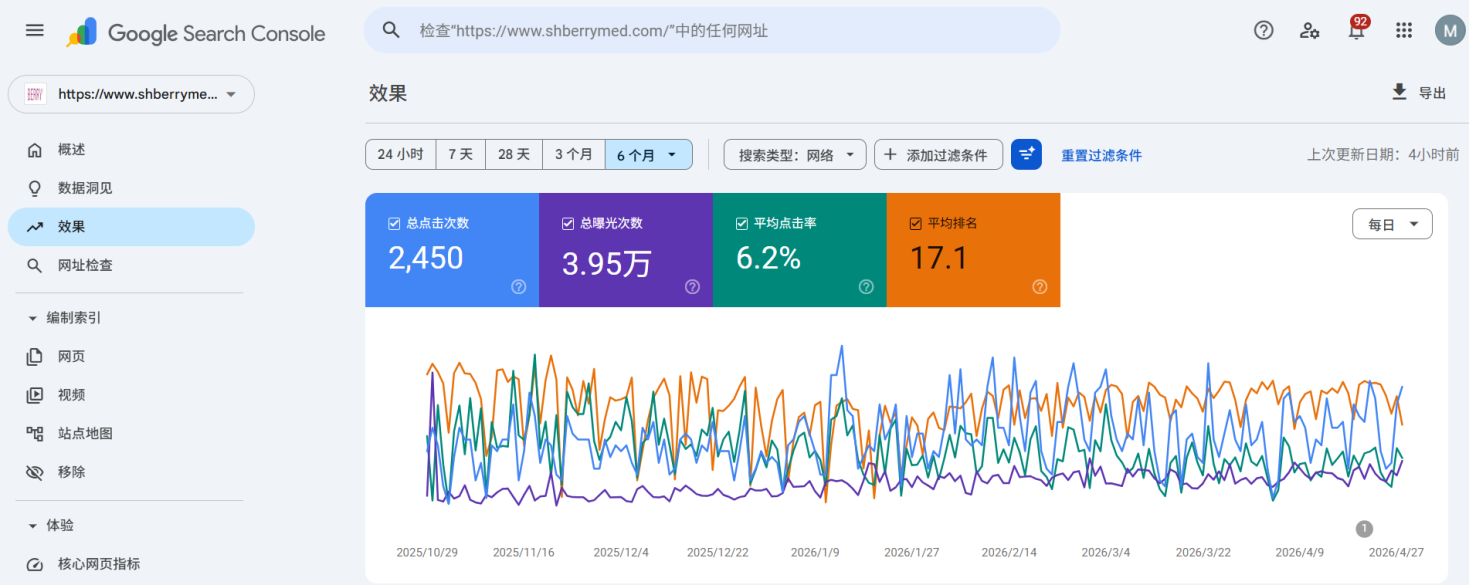Click the Google Search Console logo

click(x=196, y=33)
